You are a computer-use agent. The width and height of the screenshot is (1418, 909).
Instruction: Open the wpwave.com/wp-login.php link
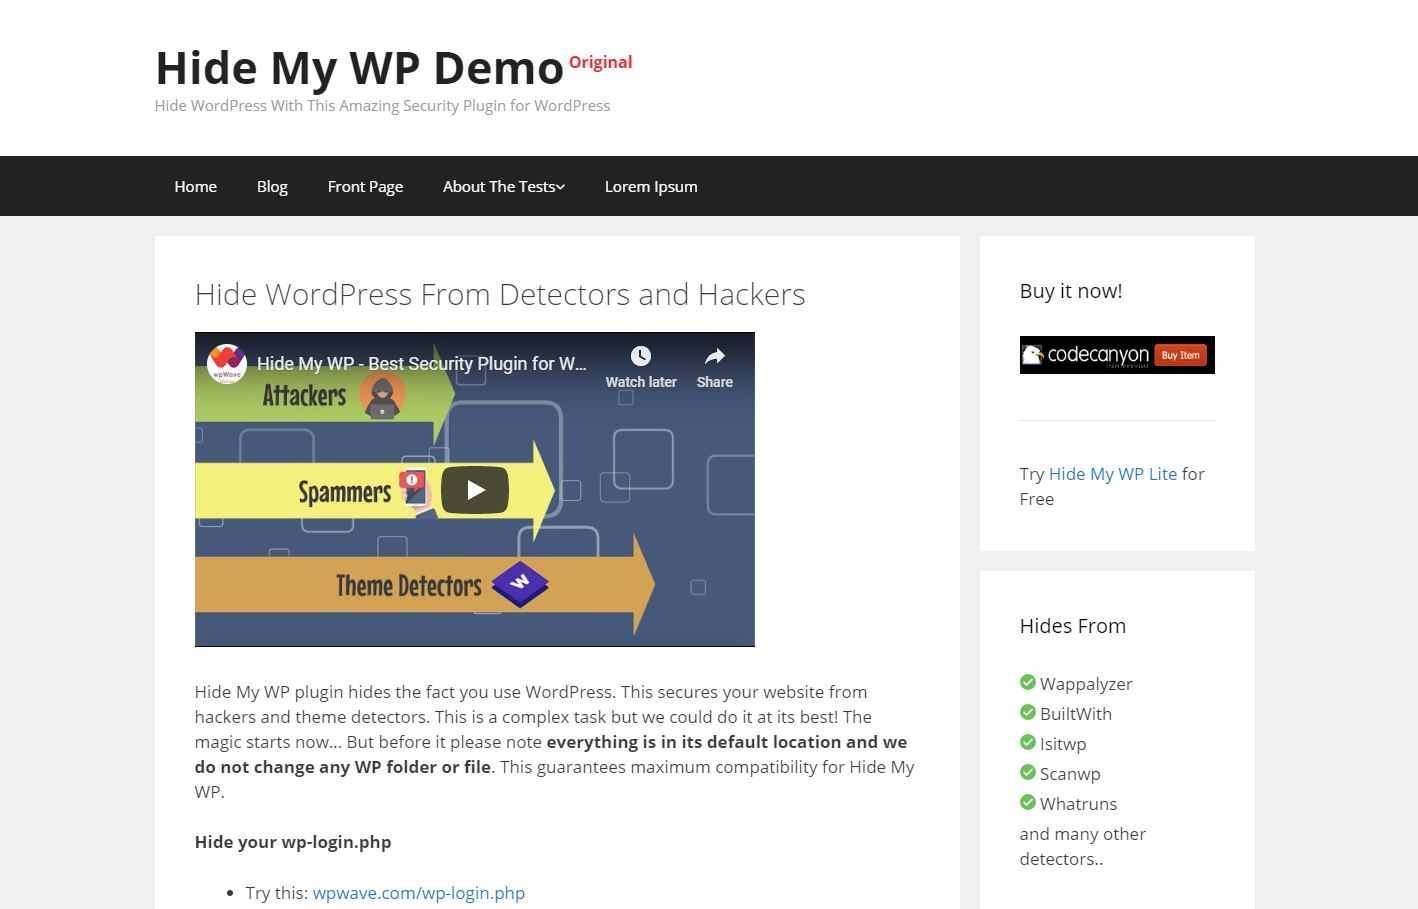(x=419, y=893)
